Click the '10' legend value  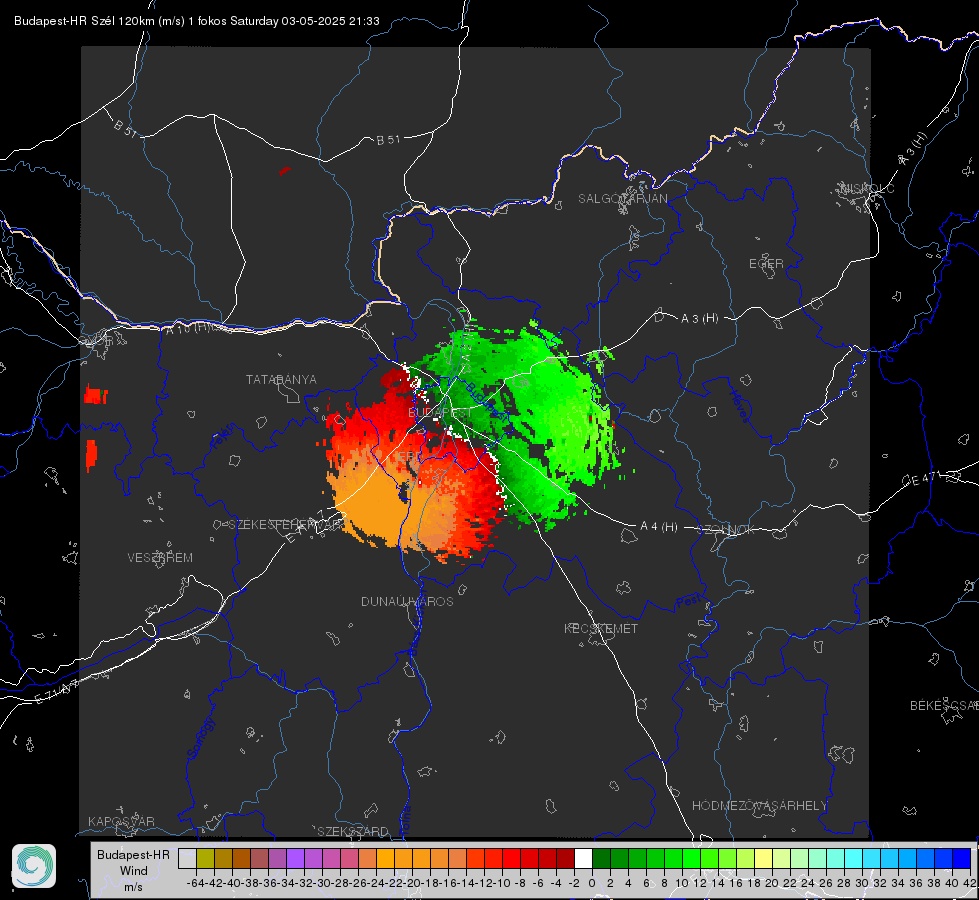coord(682,883)
